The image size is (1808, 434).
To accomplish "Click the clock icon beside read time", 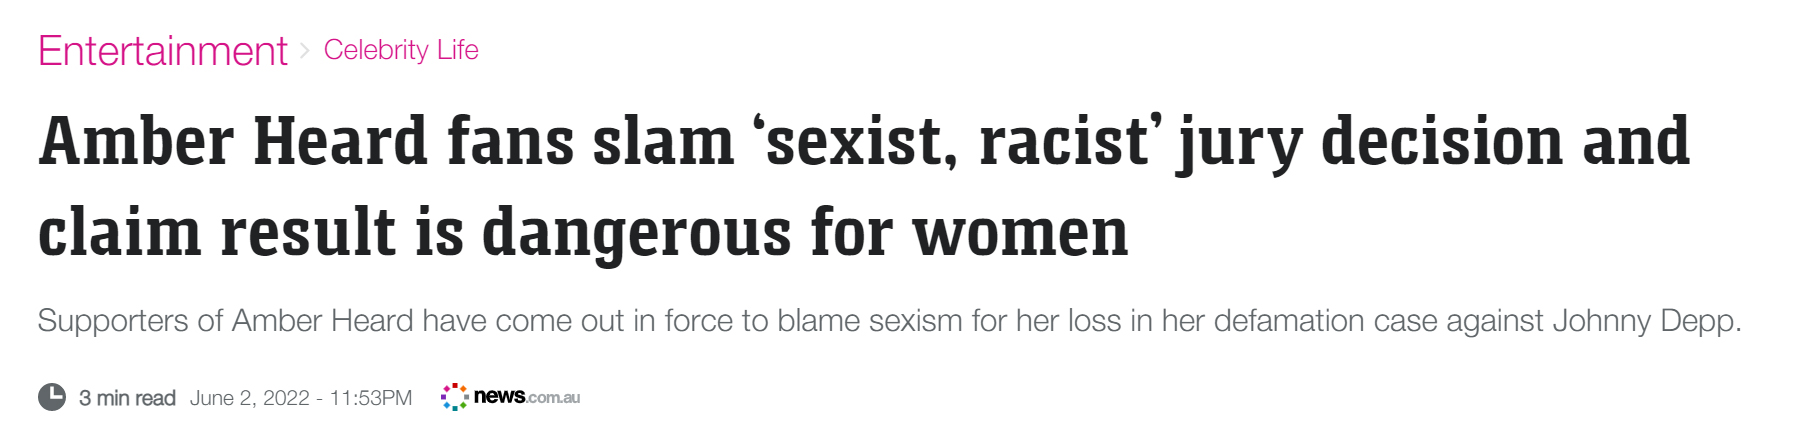I will (52, 397).
